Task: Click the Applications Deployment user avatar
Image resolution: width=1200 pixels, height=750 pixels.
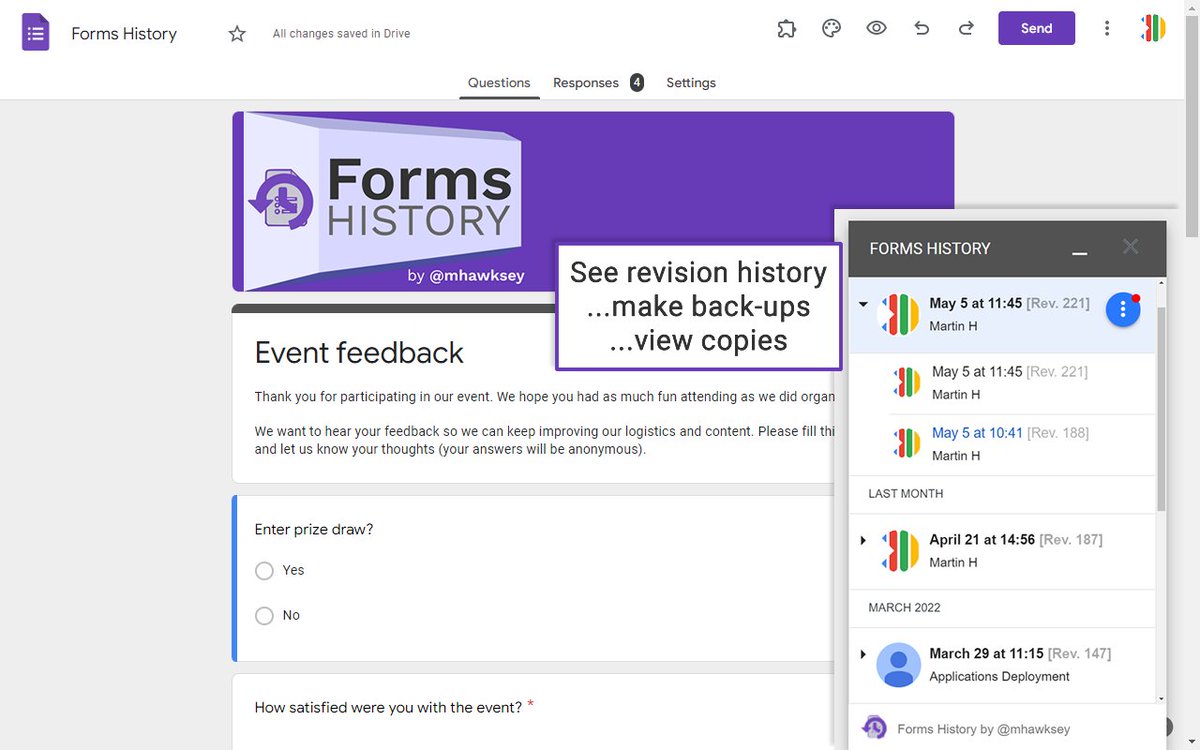Action: pyautogui.click(x=898, y=665)
